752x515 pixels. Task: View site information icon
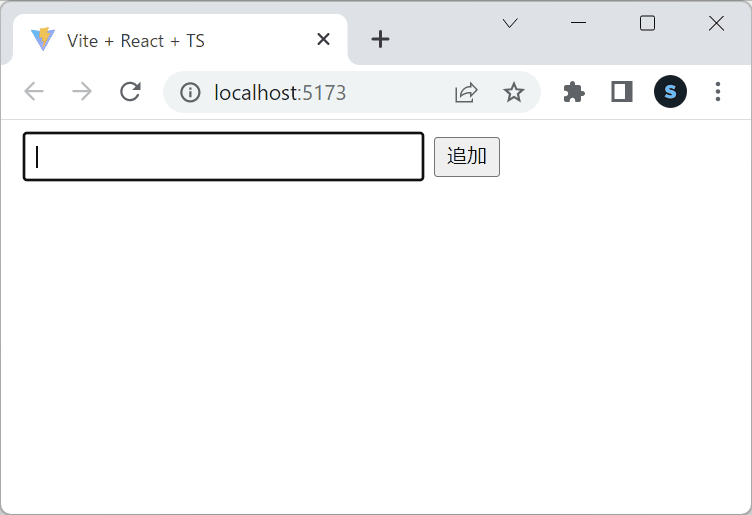tap(190, 92)
